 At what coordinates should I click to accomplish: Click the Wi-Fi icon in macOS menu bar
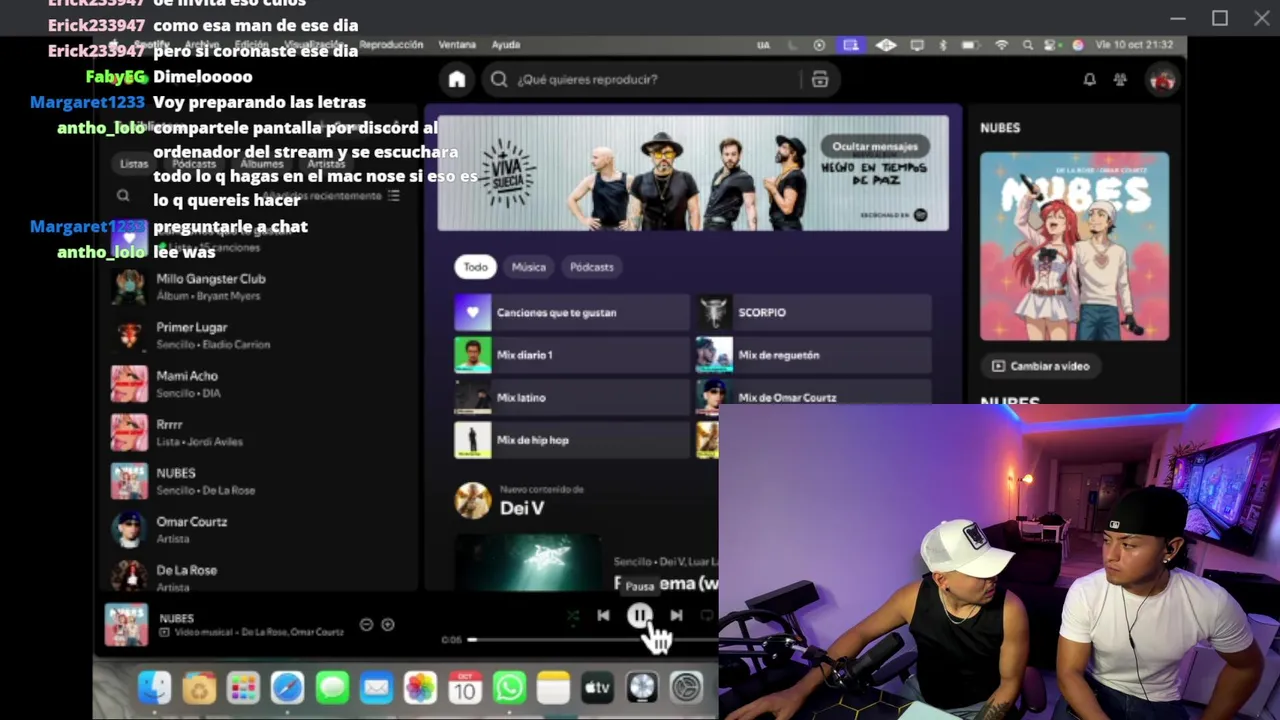pos(1001,45)
